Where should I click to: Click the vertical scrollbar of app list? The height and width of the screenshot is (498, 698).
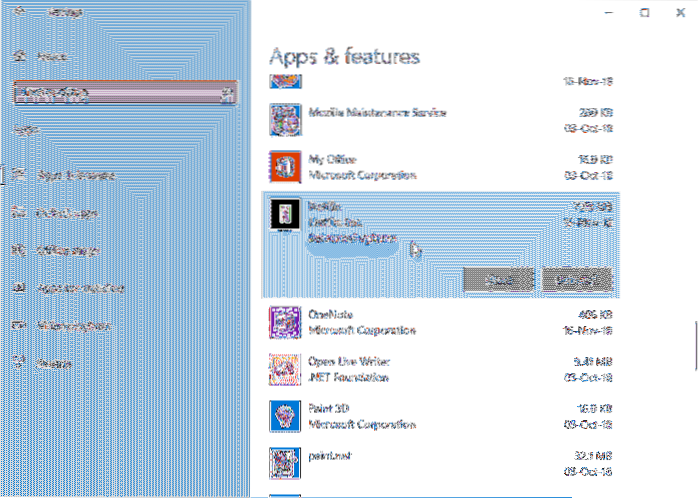(695, 346)
